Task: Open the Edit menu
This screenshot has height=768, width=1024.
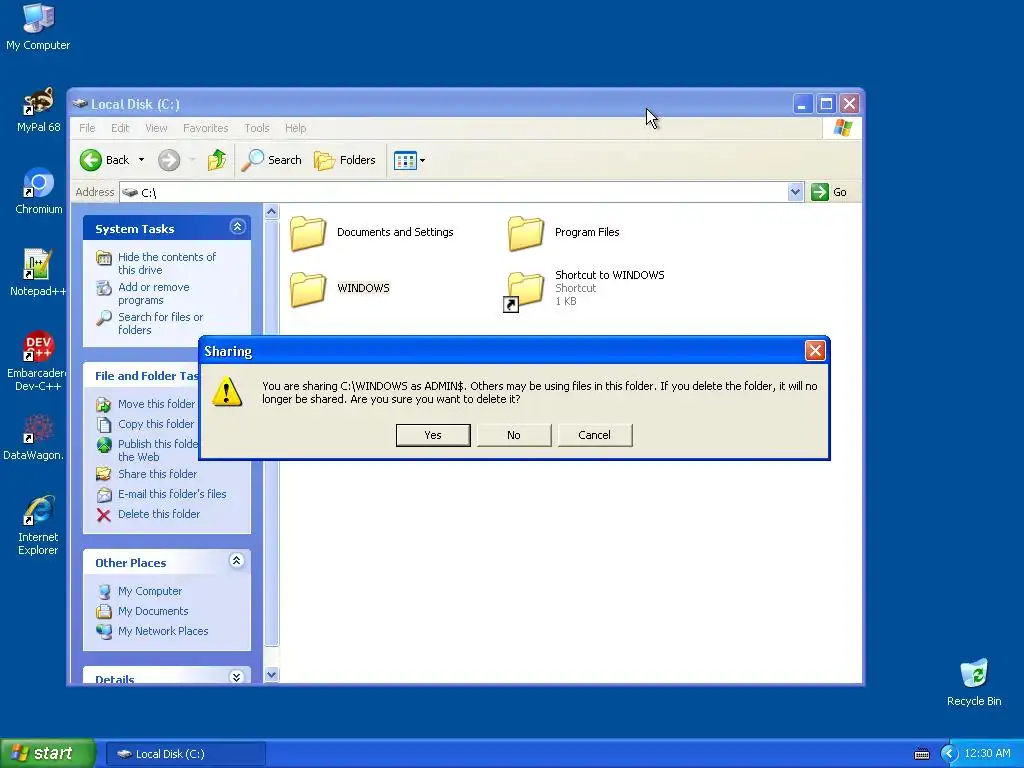Action: click(120, 128)
